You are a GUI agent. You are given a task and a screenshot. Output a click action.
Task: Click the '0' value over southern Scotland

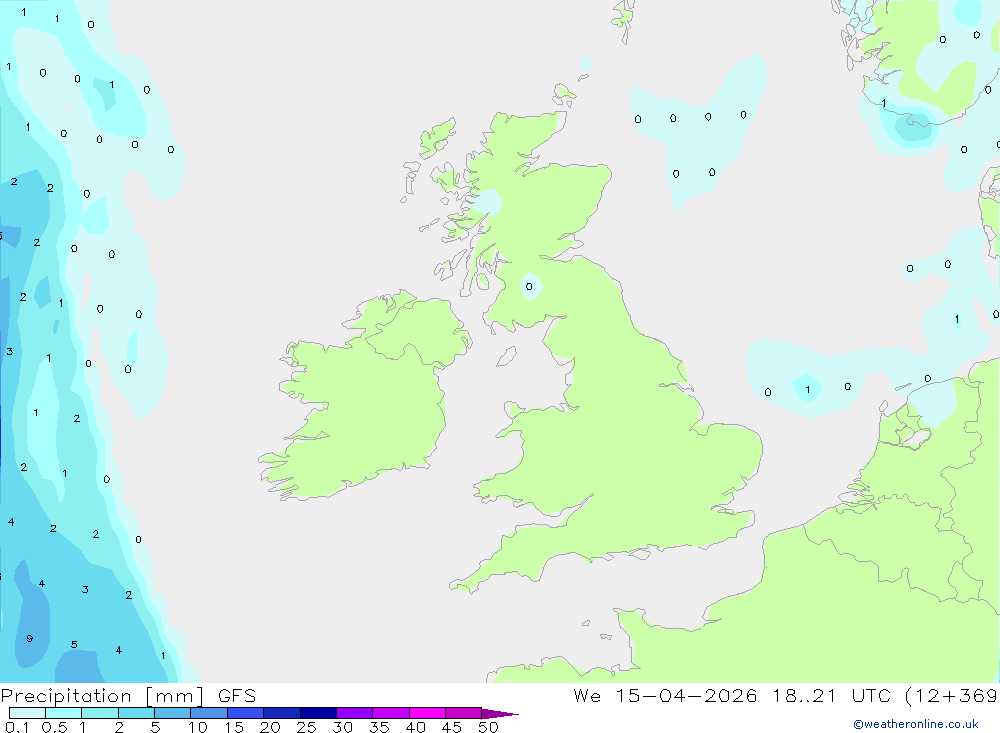point(529,286)
